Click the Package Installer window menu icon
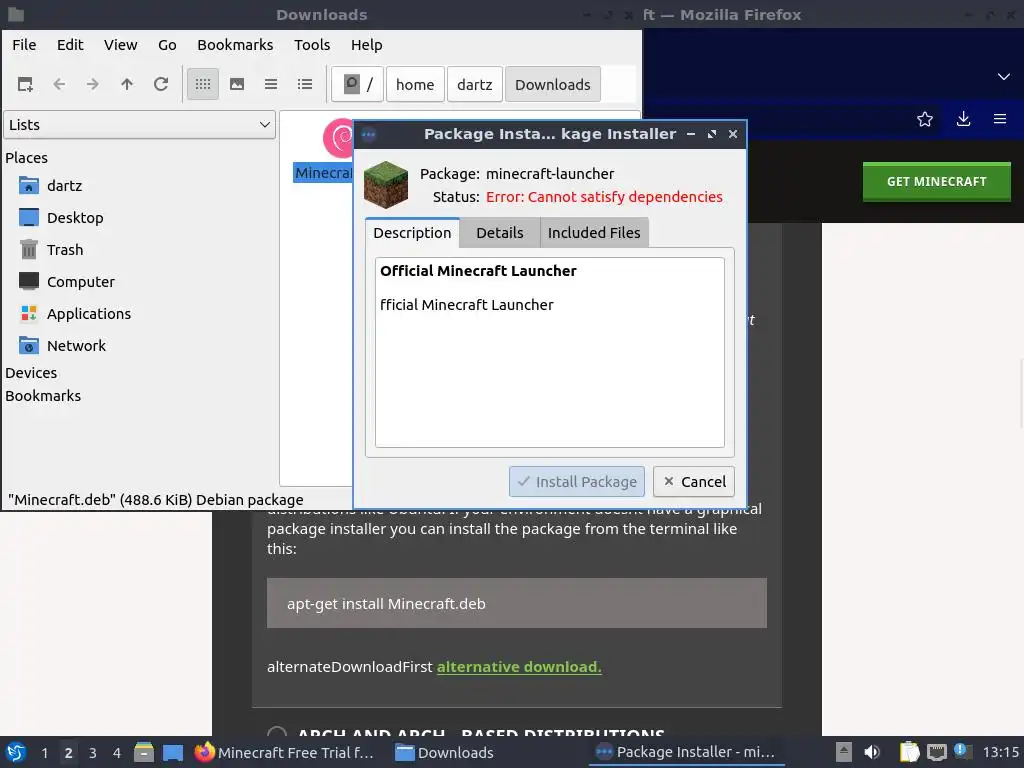This screenshot has height=768, width=1024. [x=369, y=135]
